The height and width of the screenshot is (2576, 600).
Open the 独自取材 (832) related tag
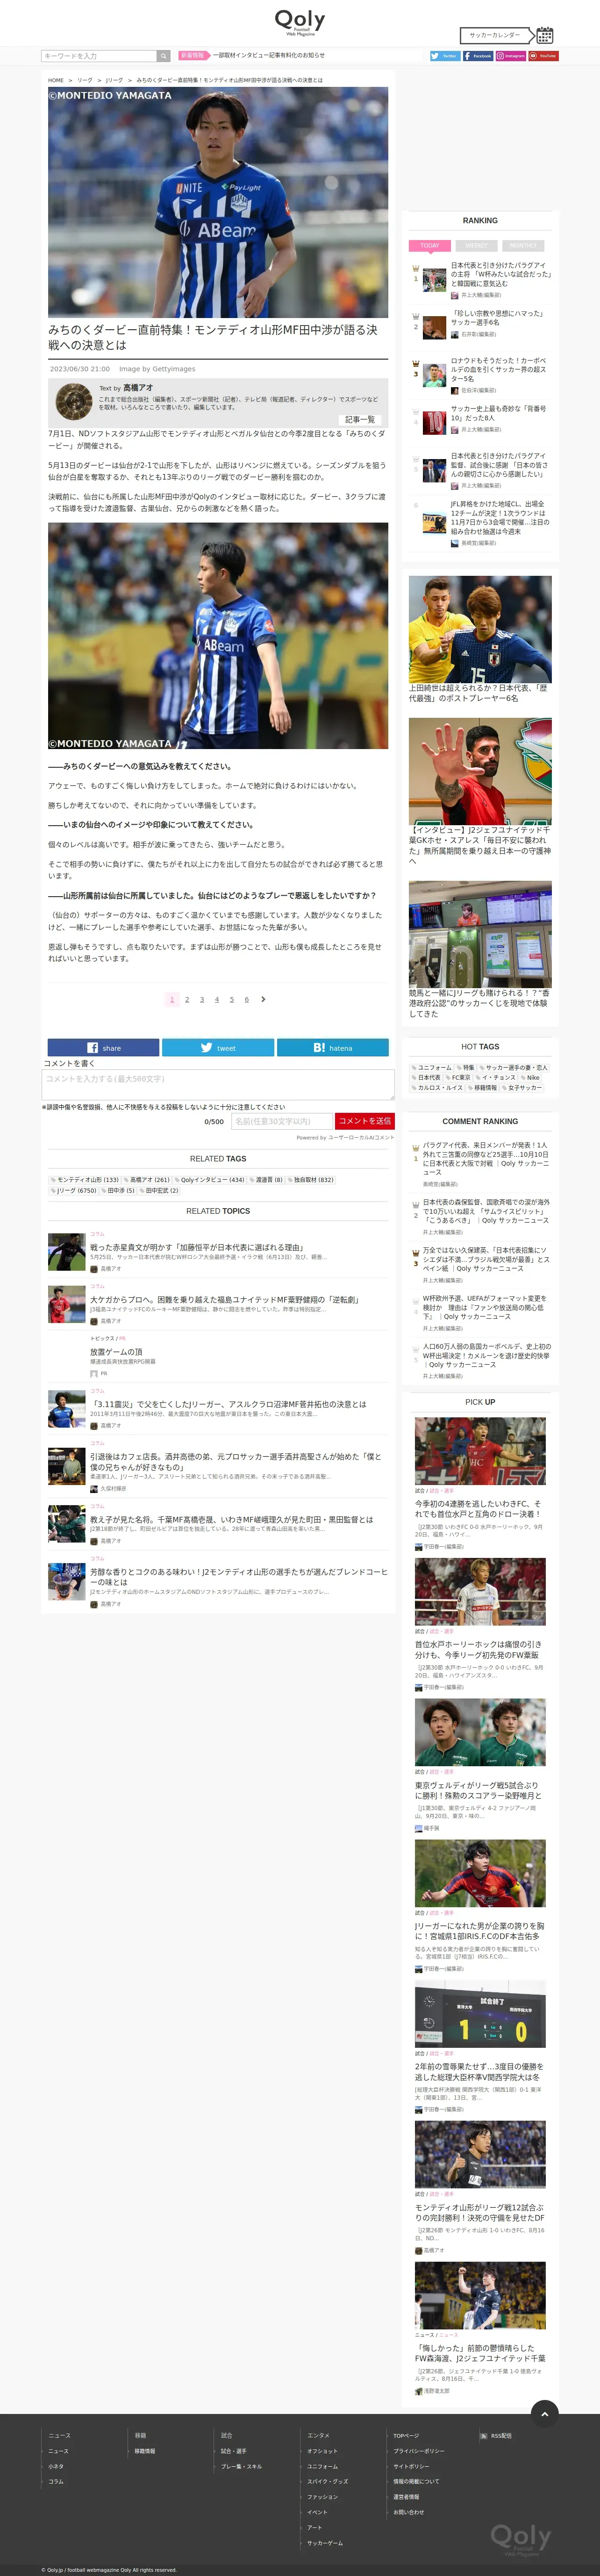[x=311, y=1179]
